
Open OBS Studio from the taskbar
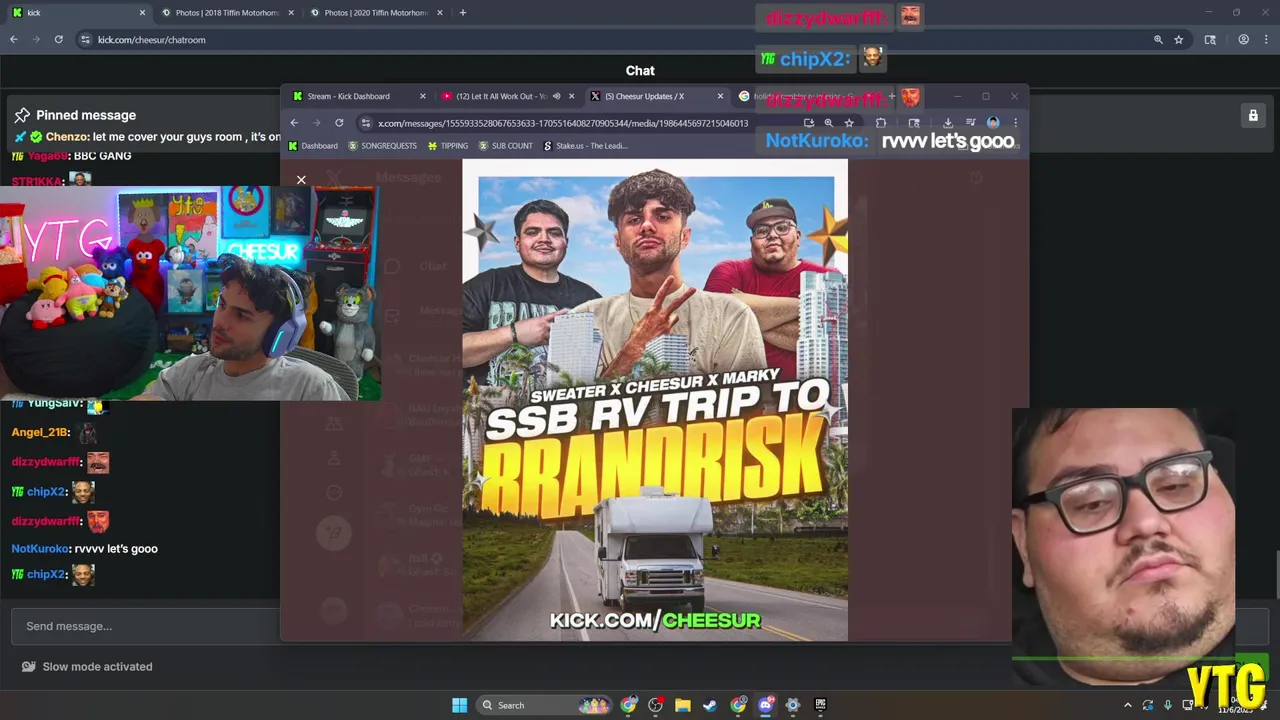point(655,705)
